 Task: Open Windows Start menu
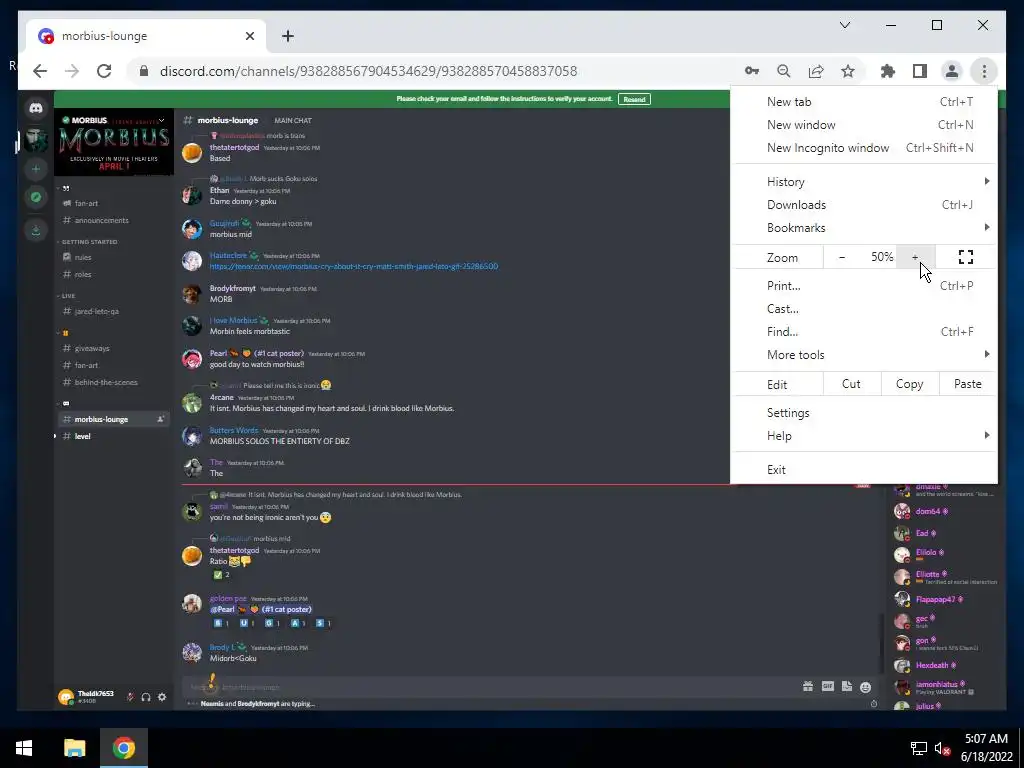point(24,748)
